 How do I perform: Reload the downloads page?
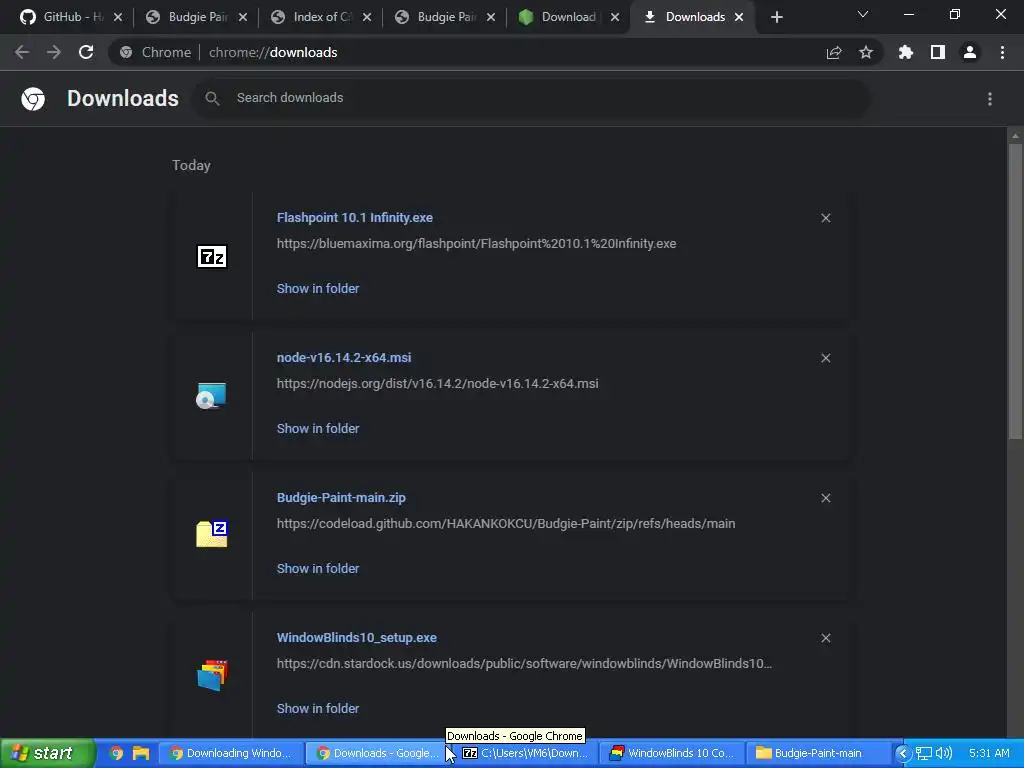86,52
